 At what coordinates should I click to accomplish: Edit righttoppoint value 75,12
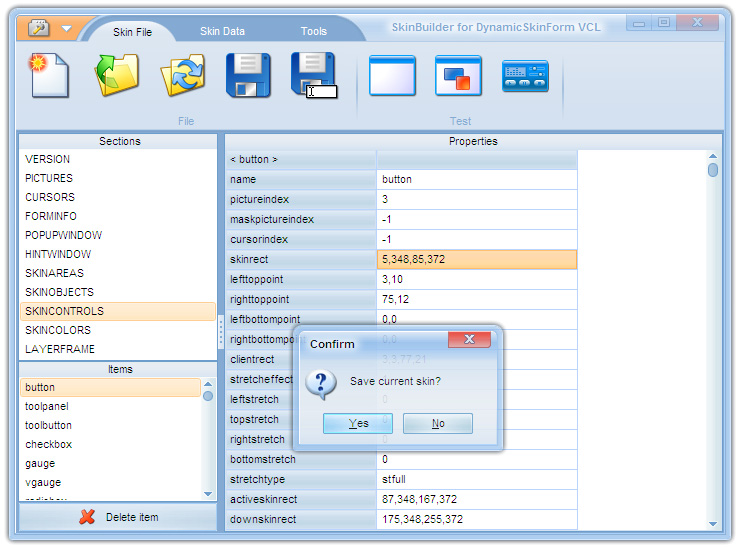tap(477, 299)
